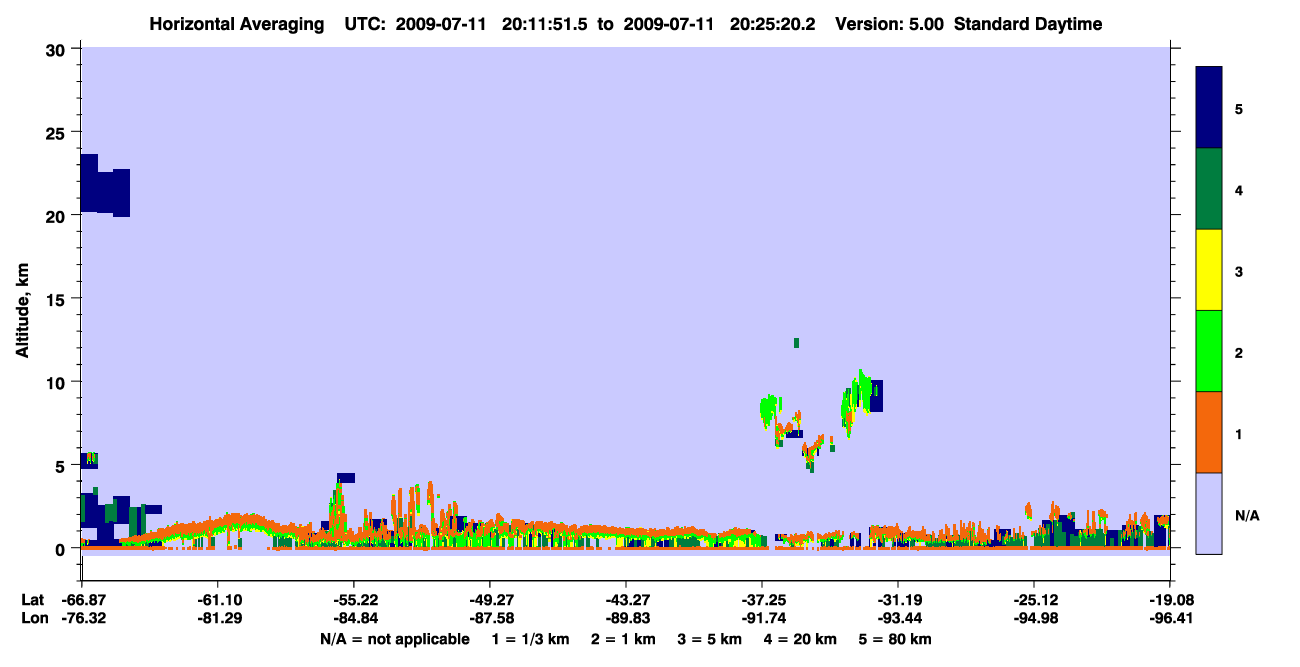Click the latitude label -66.87

[83, 600]
